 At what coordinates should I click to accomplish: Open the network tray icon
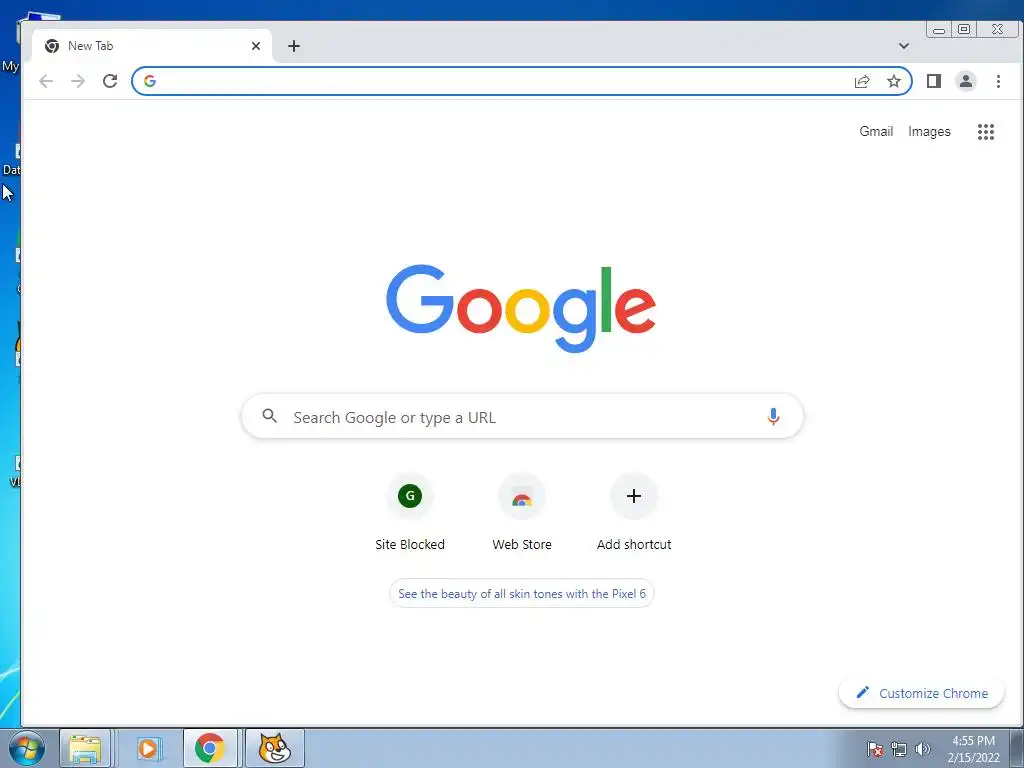pos(899,749)
